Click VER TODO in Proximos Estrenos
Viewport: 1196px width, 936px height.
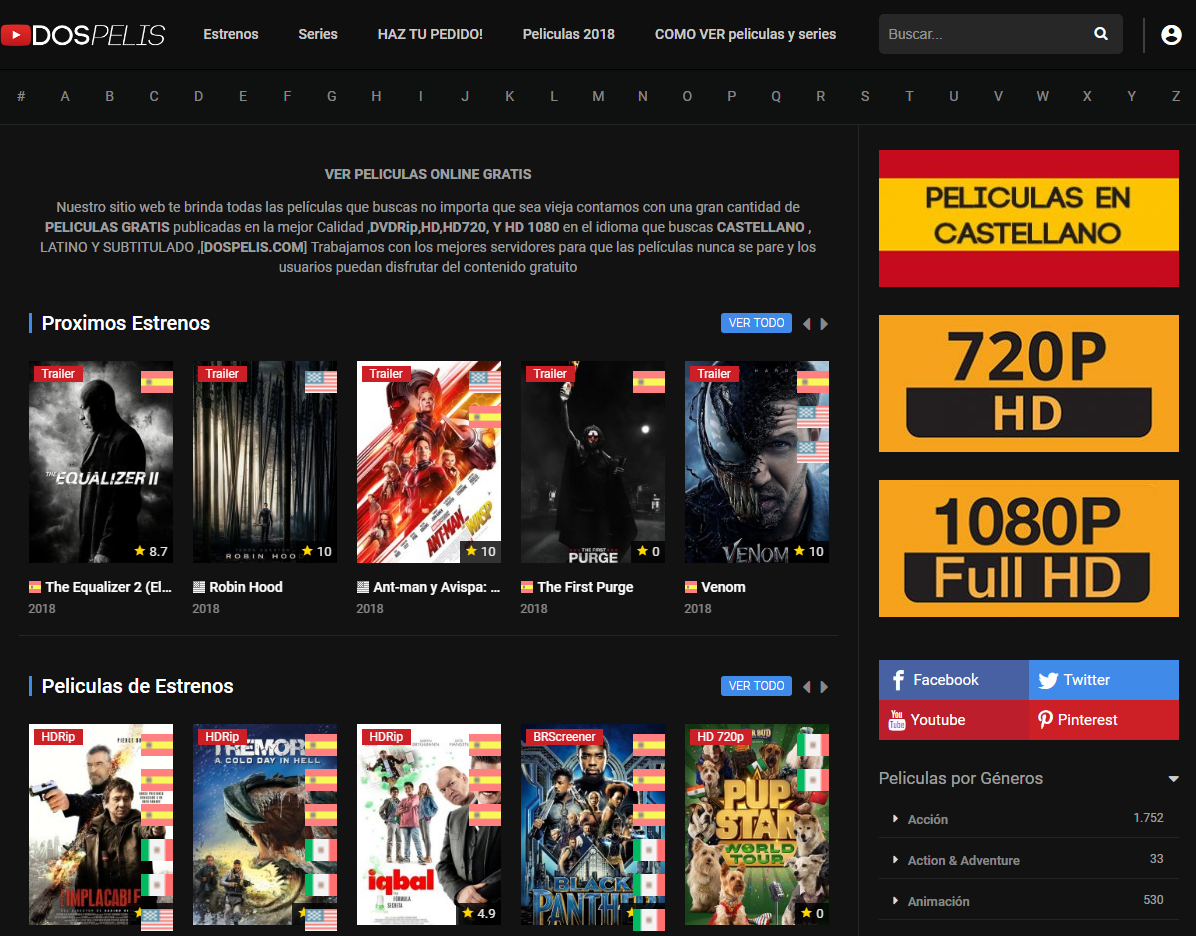click(756, 323)
